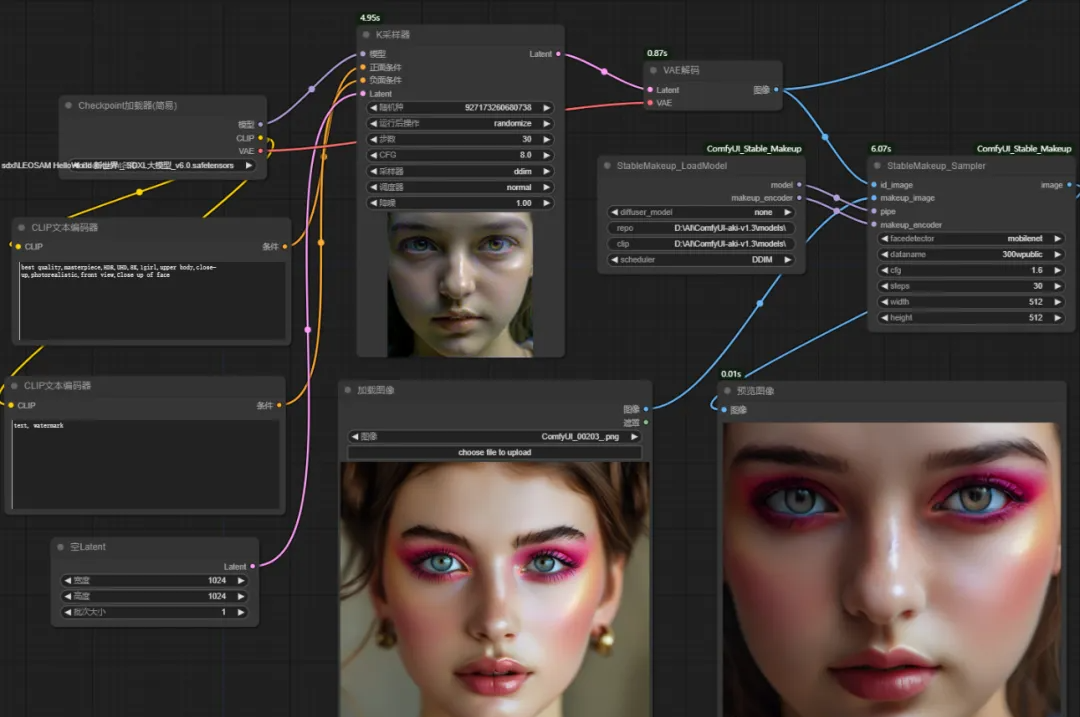This screenshot has width=1080, height=717.
Task: Click the Checkpoint加载器 node's collapse dot
Action: pos(68,106)
